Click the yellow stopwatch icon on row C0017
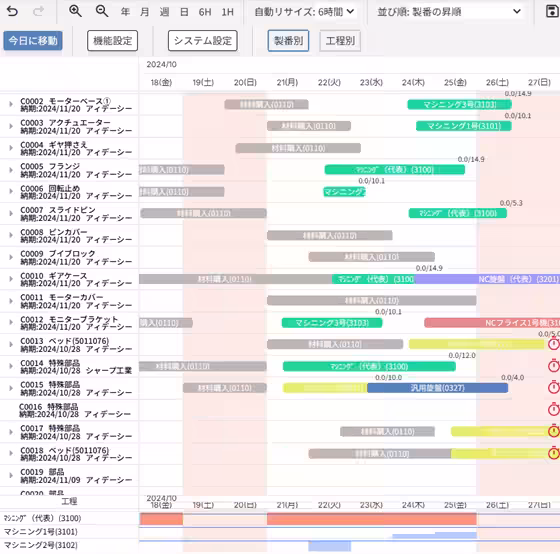Viewport: 560px width, 554px height. (x=554, y=431)
